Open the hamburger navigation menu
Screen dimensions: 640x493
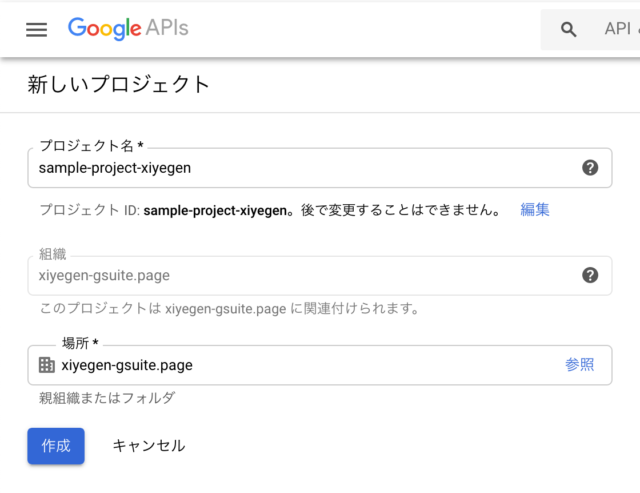pos(37,29)
